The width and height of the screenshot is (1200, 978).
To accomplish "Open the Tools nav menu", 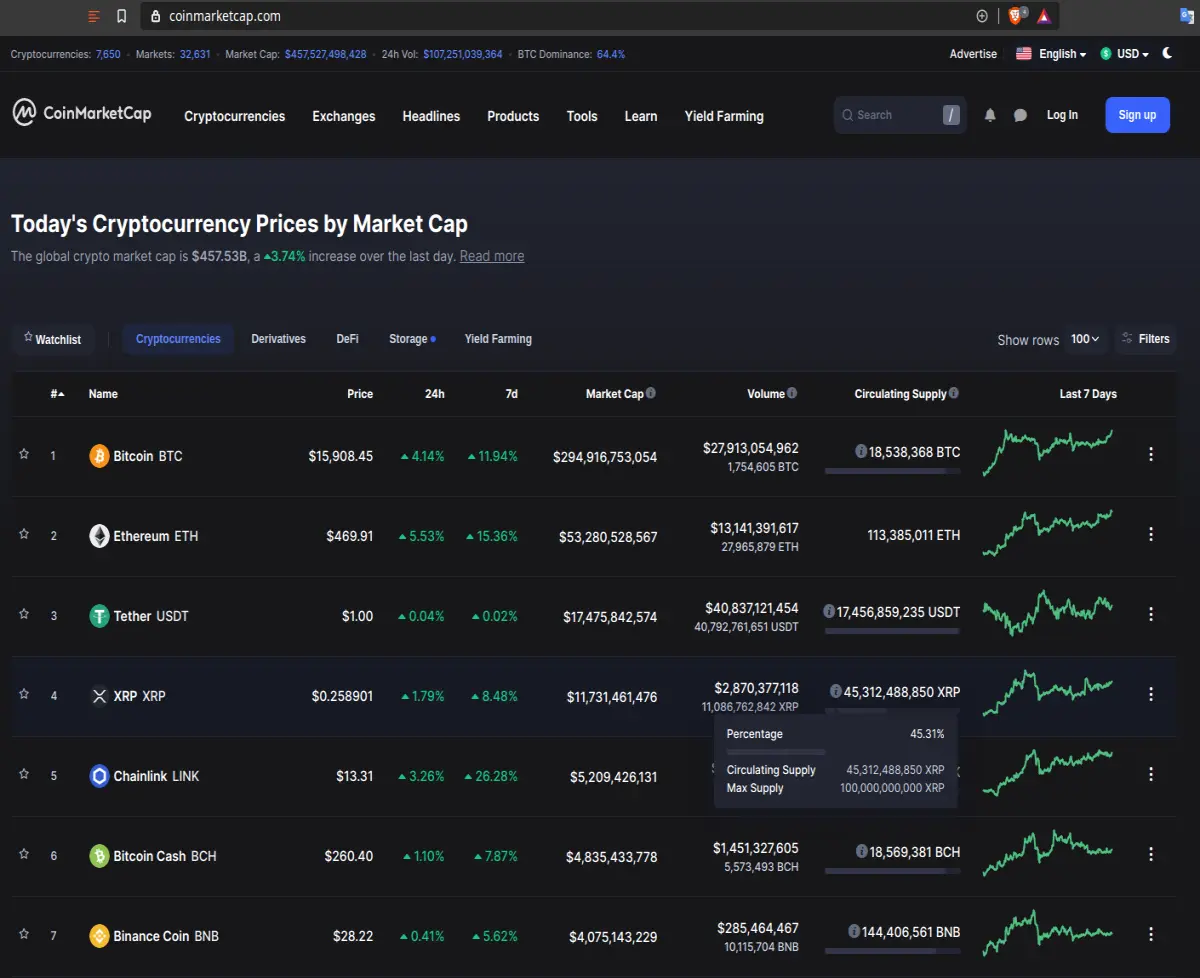I will pos(582,116).
